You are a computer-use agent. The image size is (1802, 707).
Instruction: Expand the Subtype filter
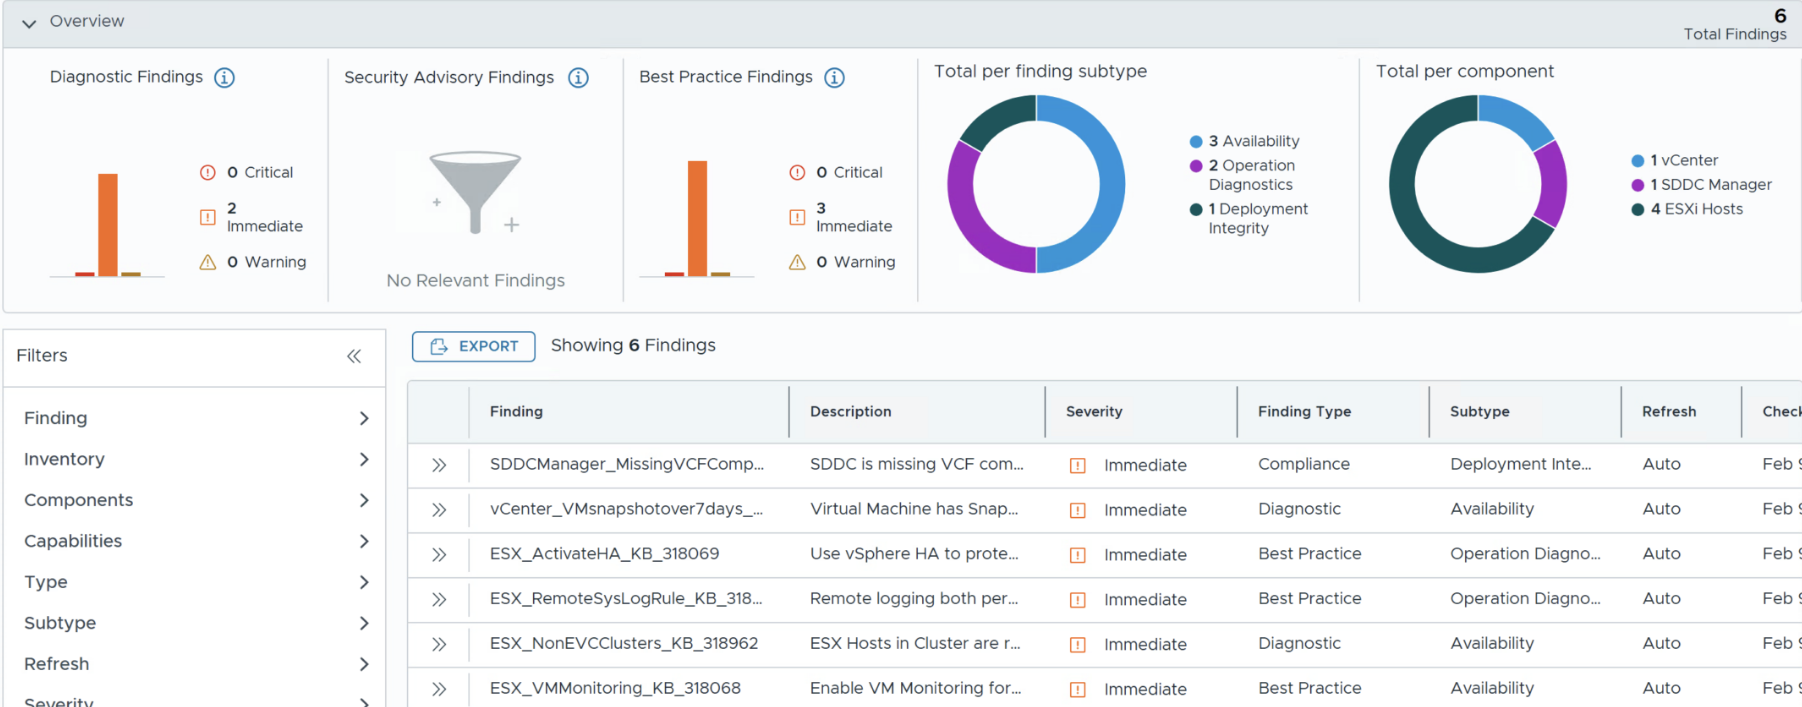(x=364, y=623)
